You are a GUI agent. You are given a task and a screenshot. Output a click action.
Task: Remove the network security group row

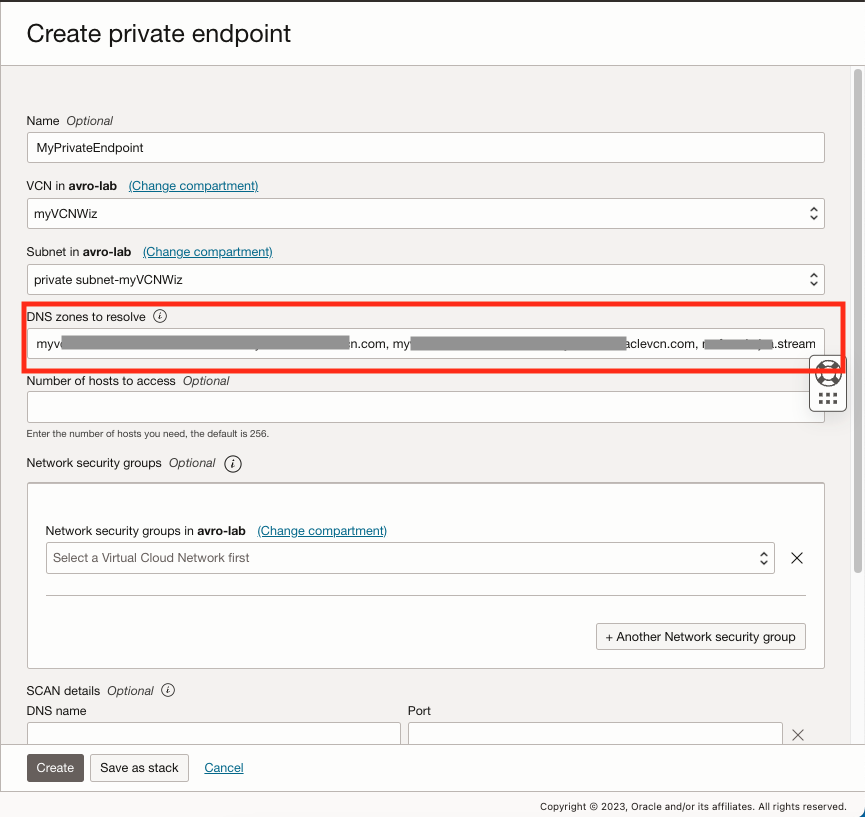point(797,558)
